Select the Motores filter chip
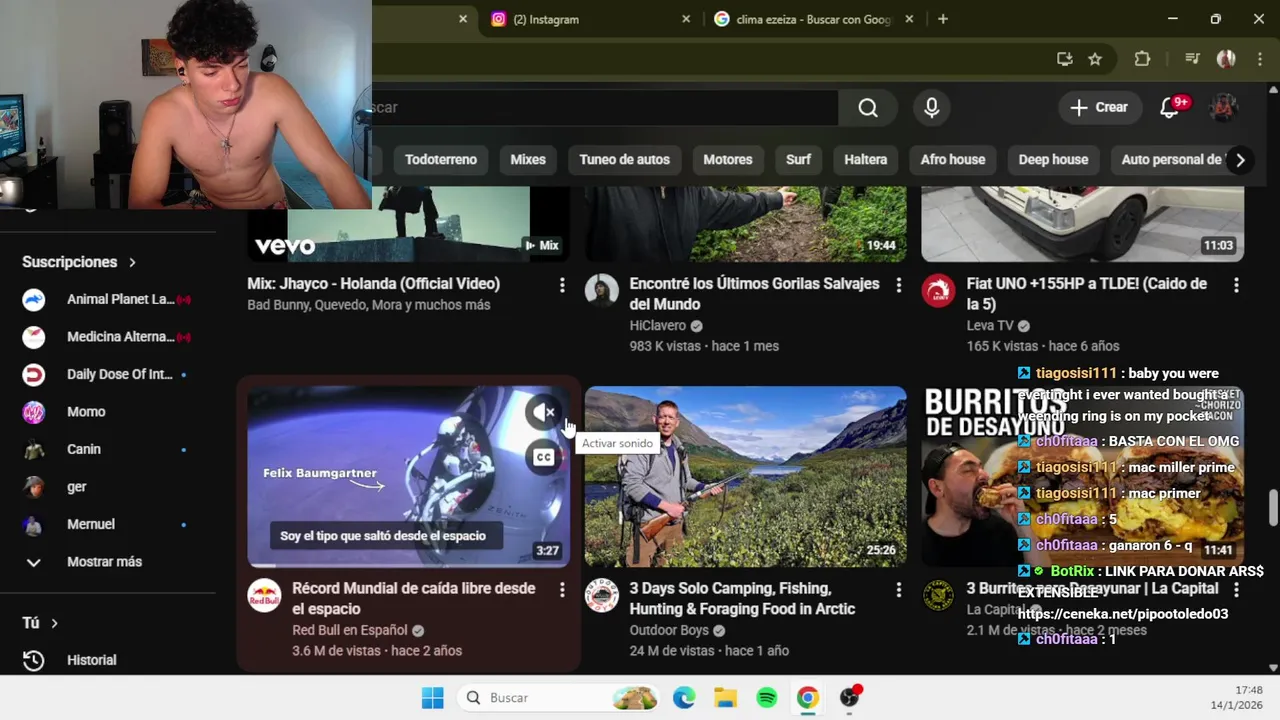Image resolution: width=1280 pixels, height=720 pixels. 728,160
